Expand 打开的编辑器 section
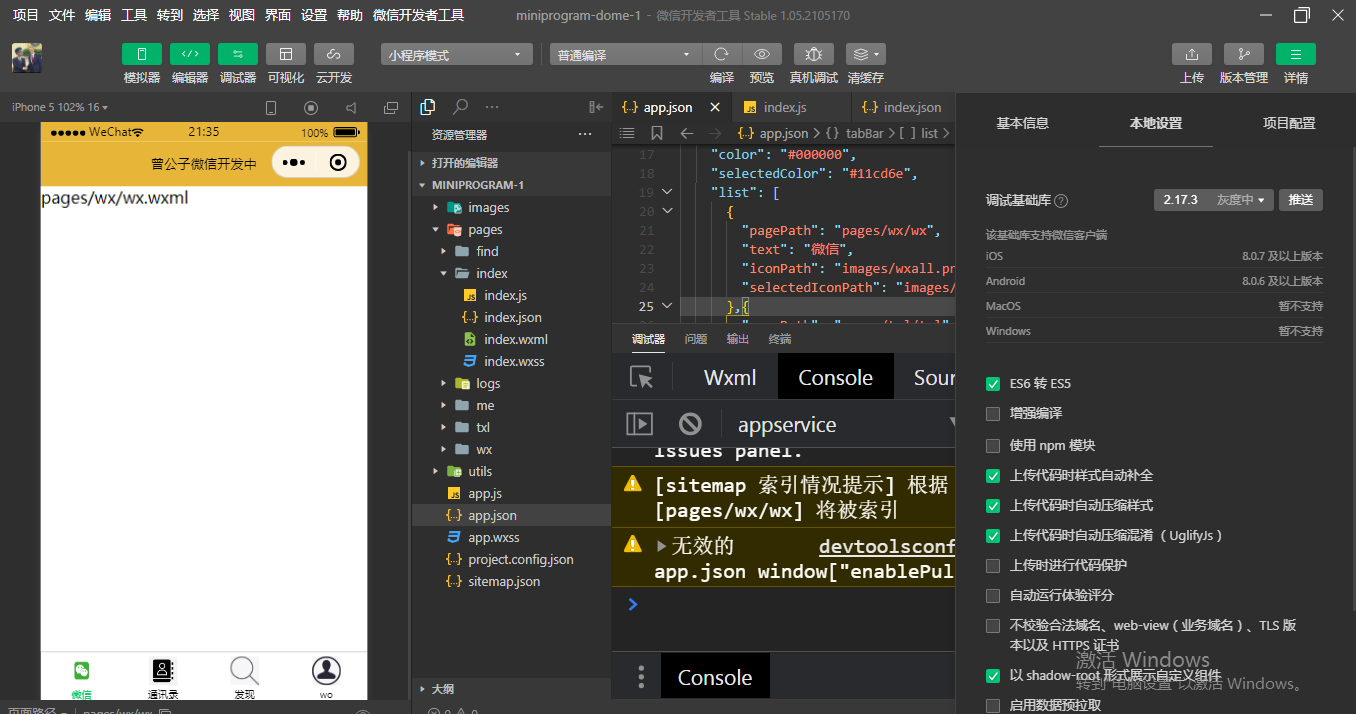Screen dimensions: 1356x714 [511, 163]
